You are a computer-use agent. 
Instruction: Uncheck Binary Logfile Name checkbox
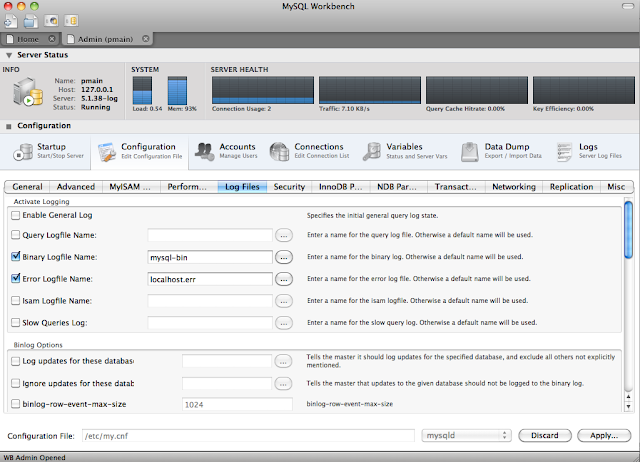16,257
